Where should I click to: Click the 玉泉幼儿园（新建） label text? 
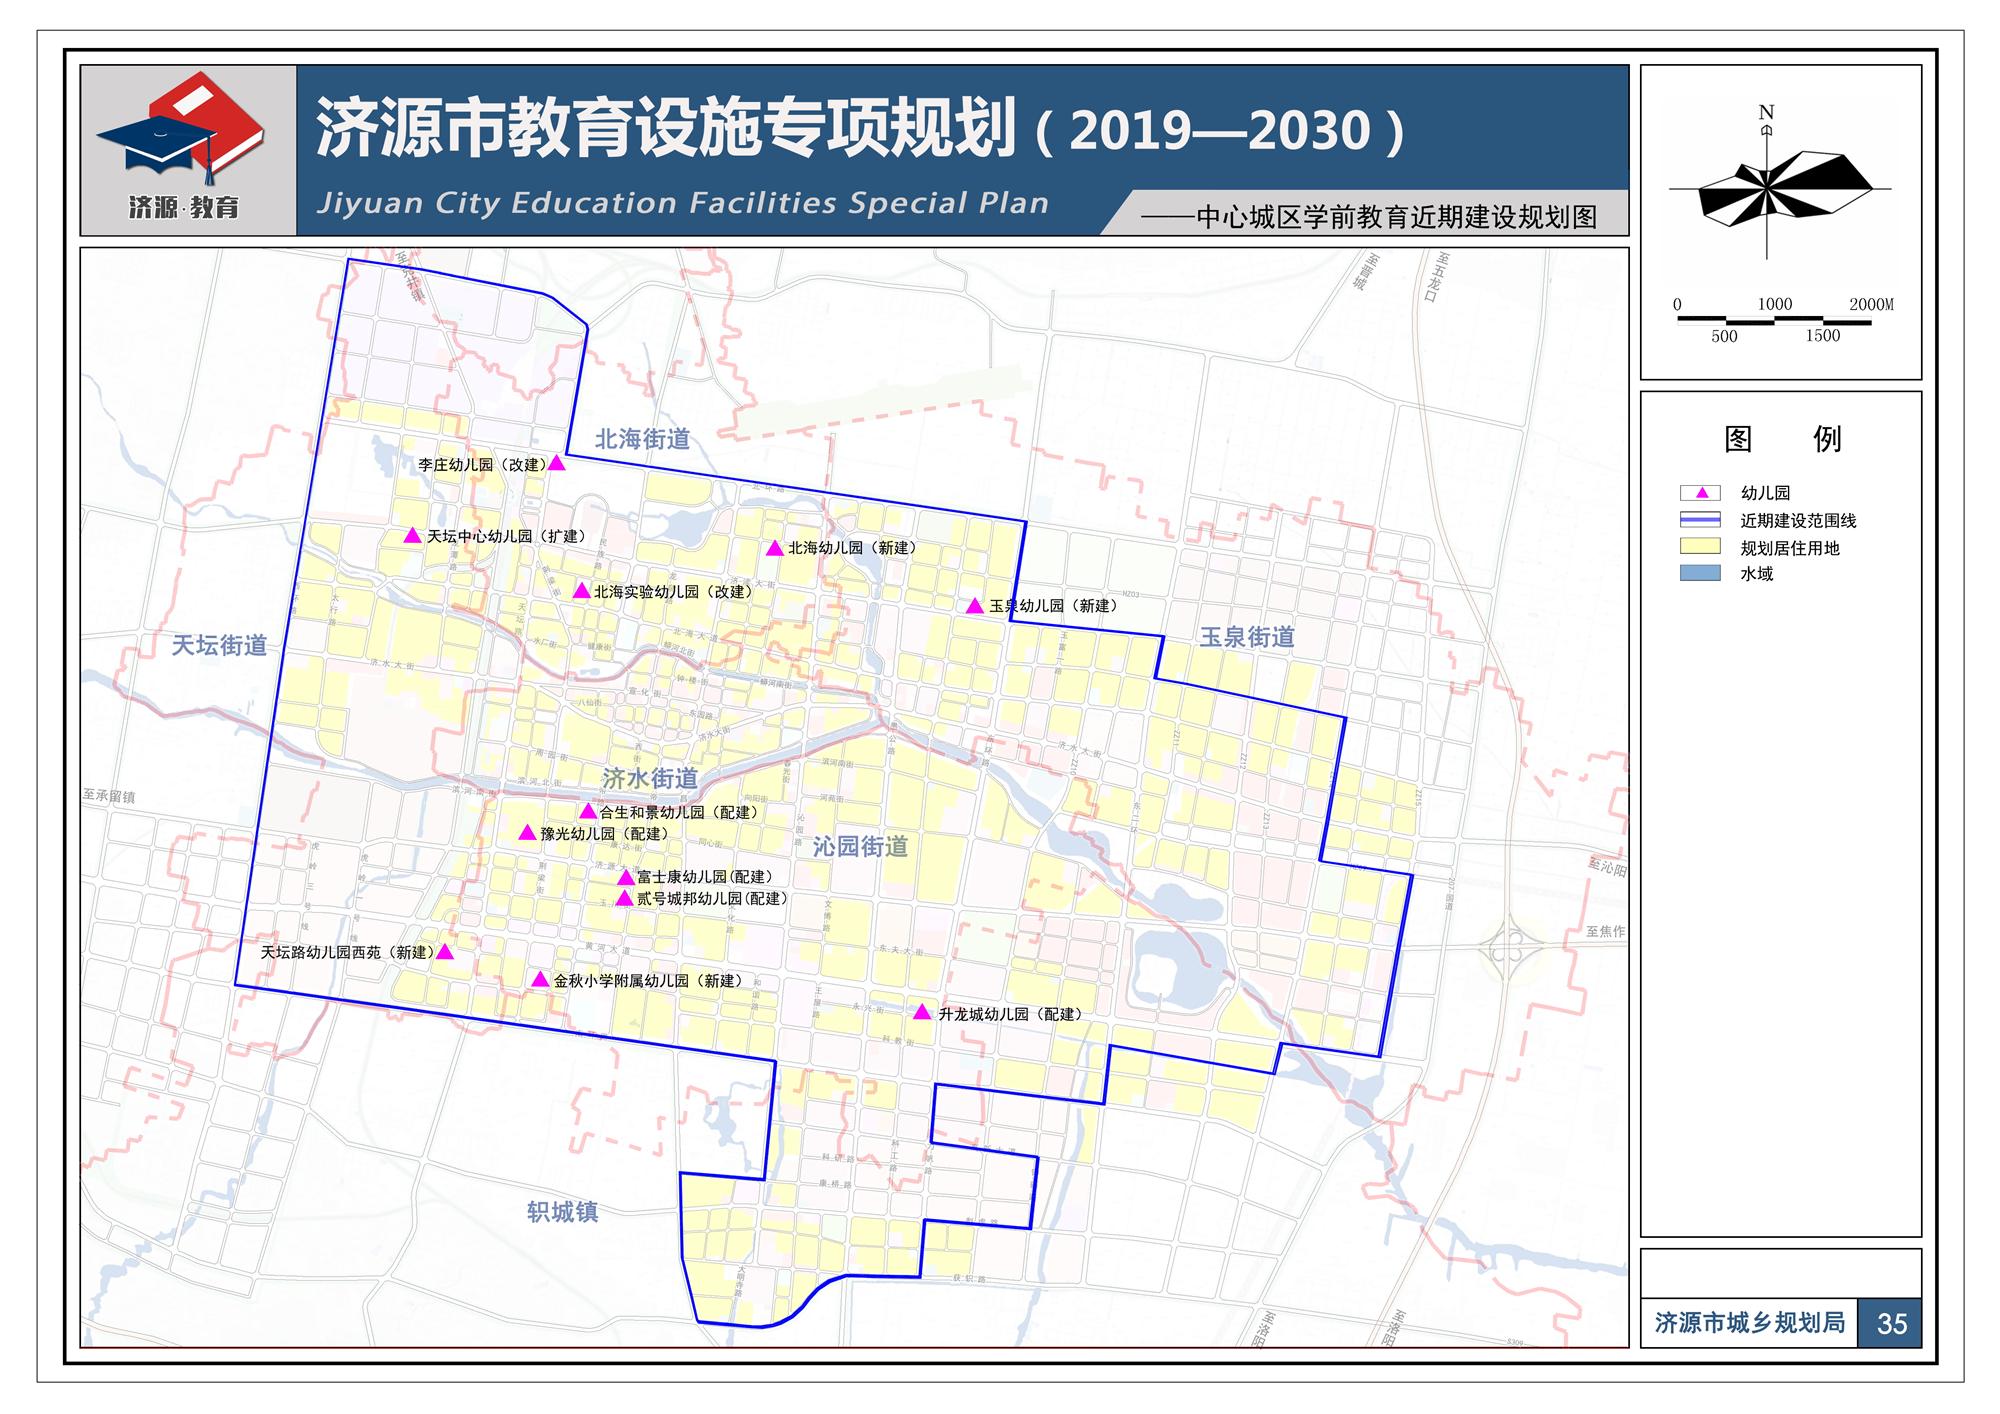(x=1054, y=607)
